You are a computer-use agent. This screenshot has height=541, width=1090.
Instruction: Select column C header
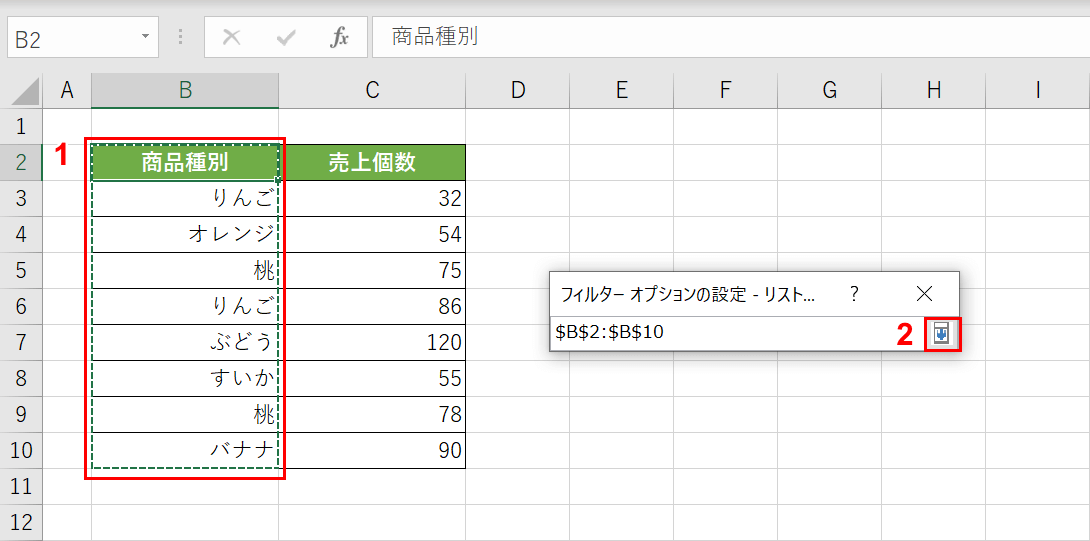point(372,91)
